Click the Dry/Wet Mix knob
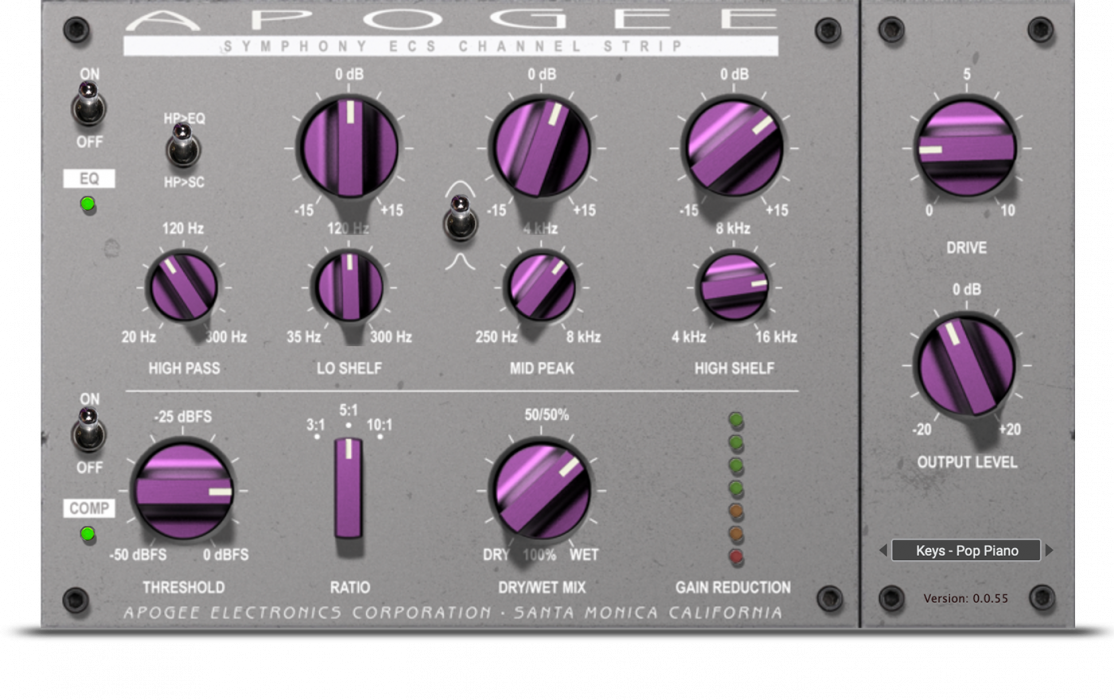The image size is (1114, 700). pos(540,492)
